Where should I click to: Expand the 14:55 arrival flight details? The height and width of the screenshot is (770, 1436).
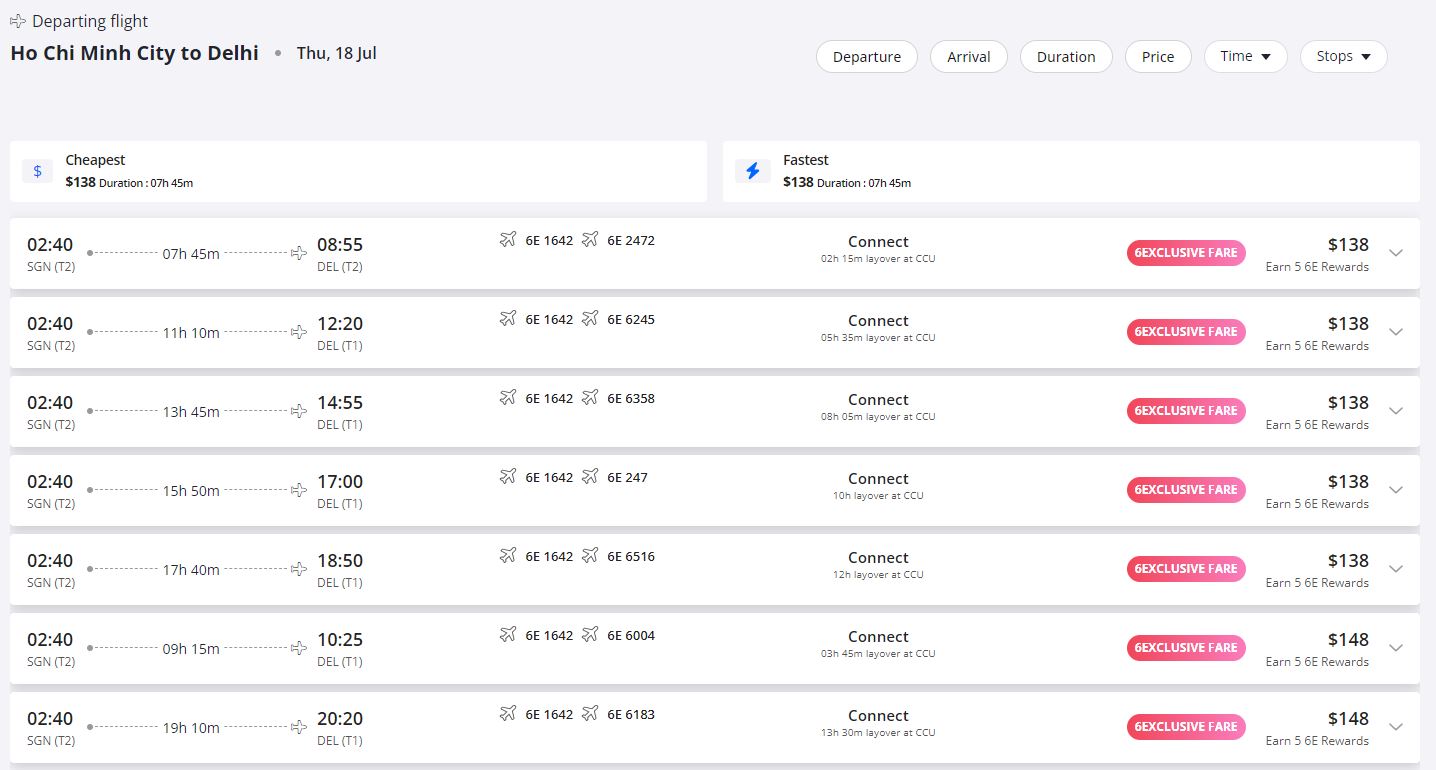tap(1397, 411)
